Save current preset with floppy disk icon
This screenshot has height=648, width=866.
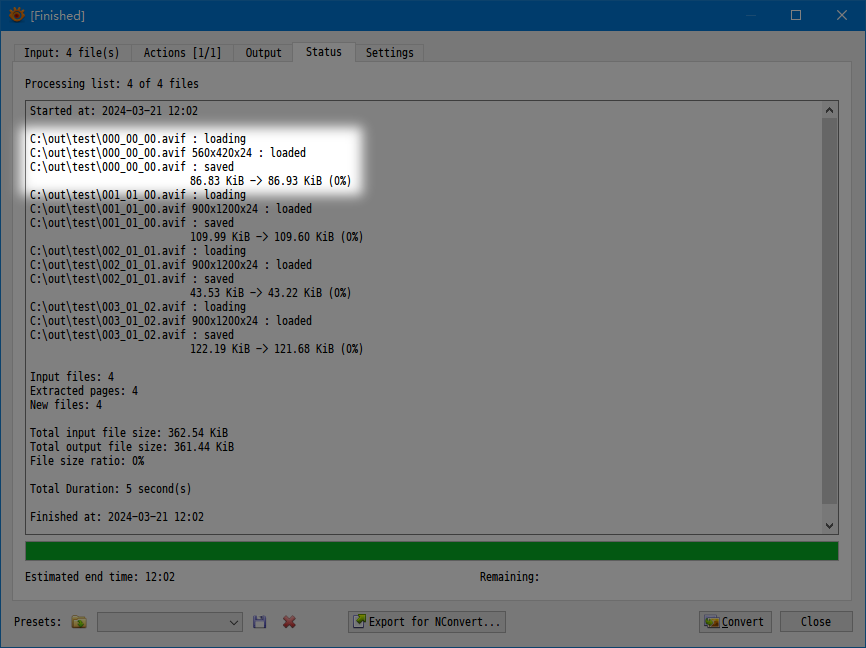click(x=260, y=622)
